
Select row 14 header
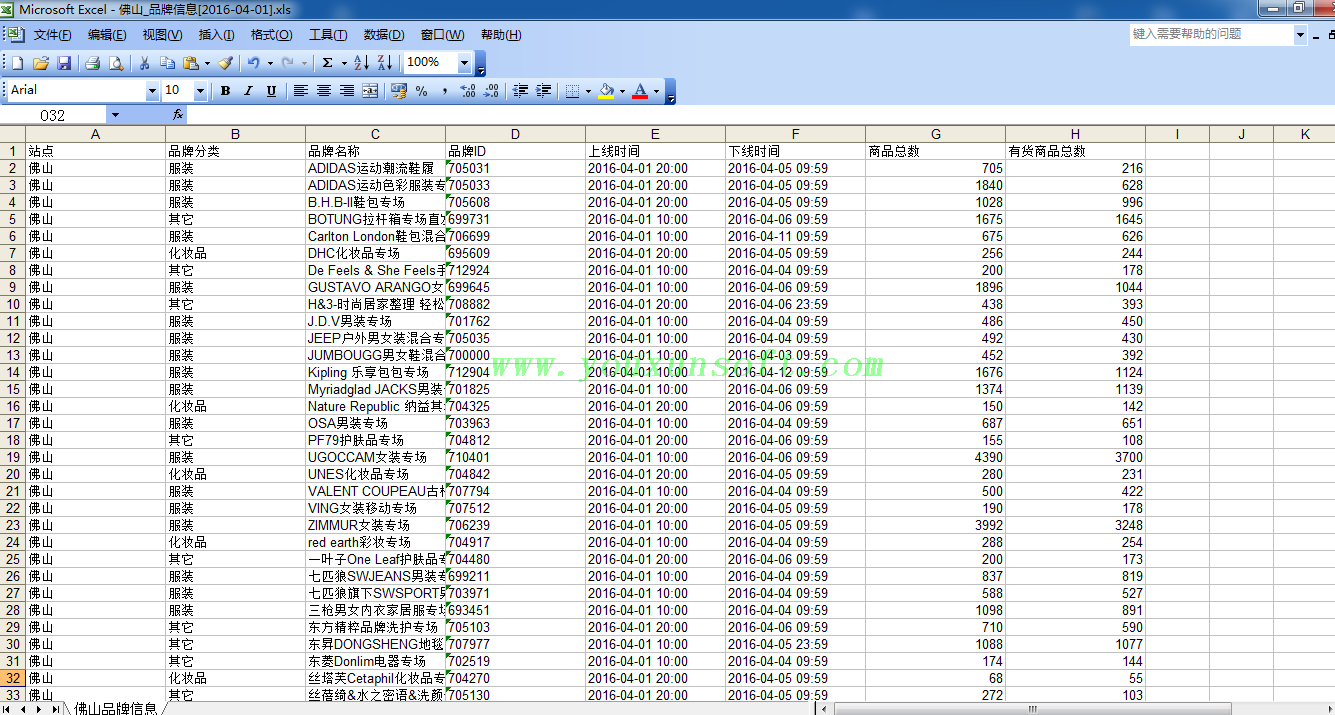pos(13,372)
